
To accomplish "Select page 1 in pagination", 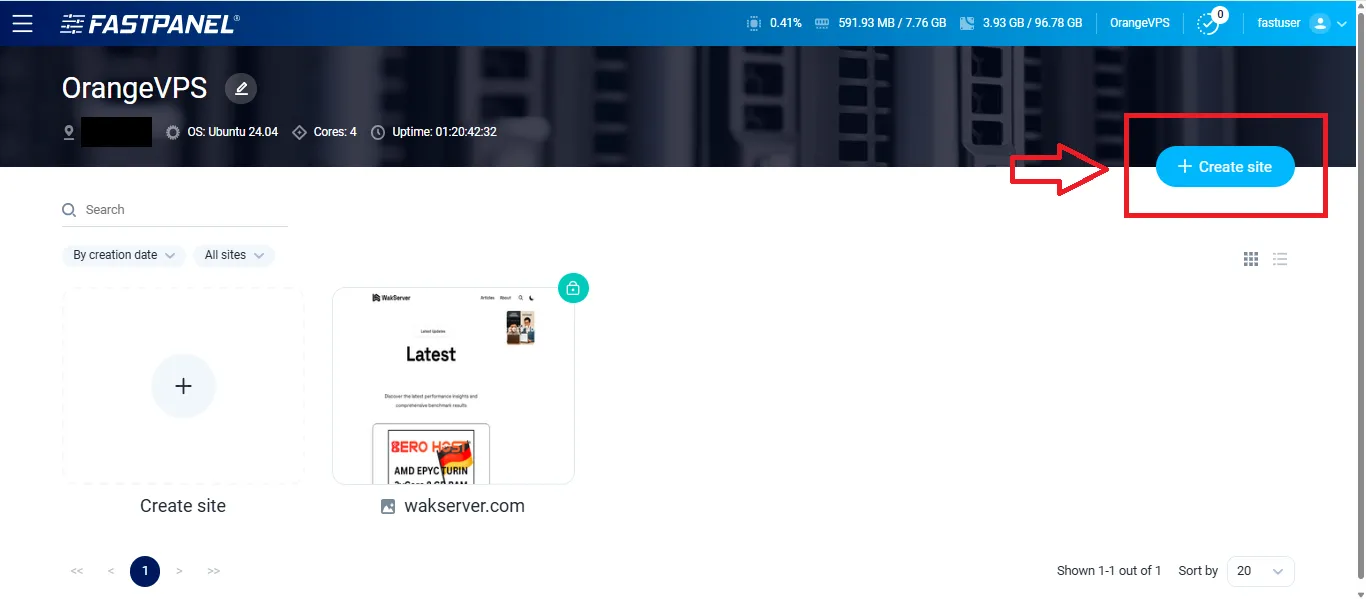I will tap(144, 571).
